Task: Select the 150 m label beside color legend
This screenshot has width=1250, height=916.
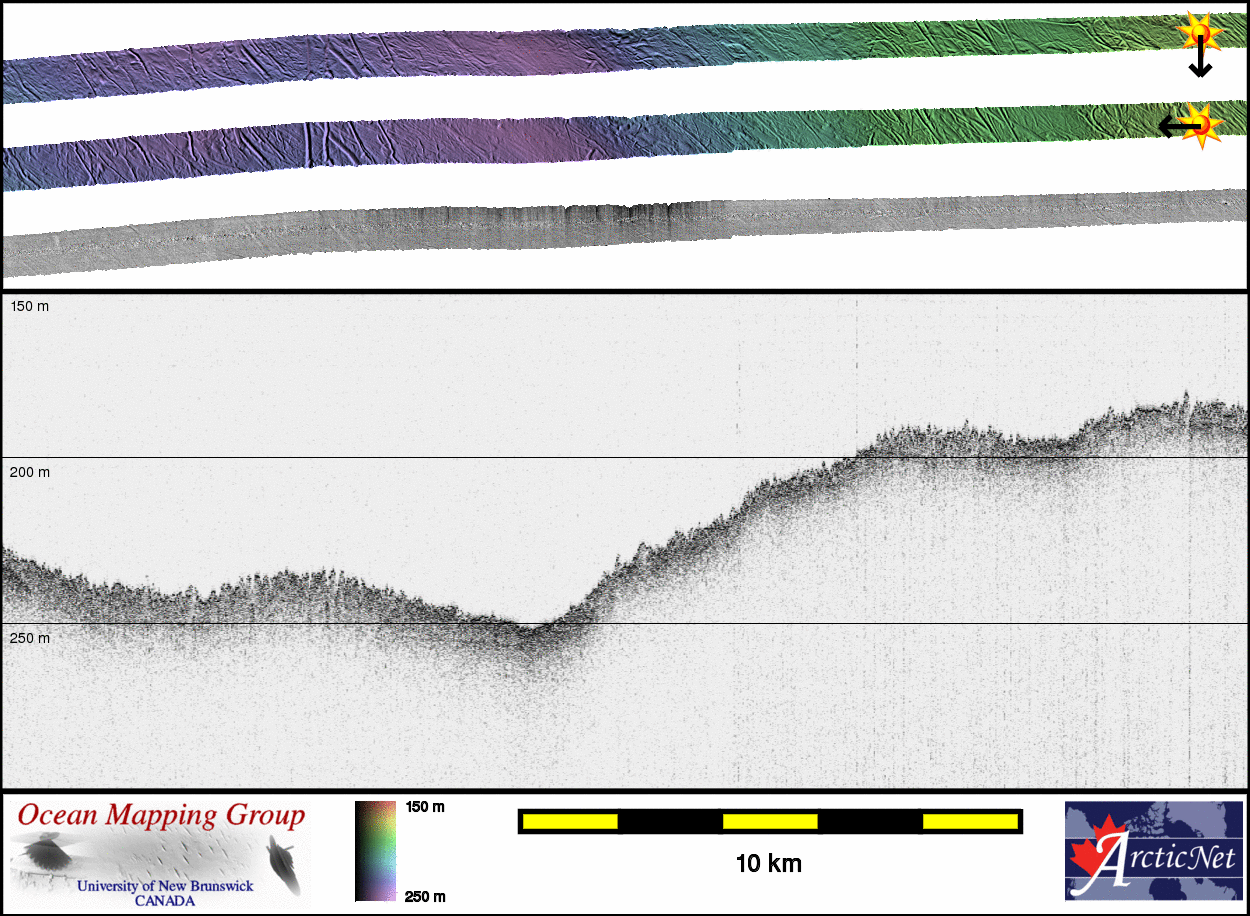Action: 424,807
